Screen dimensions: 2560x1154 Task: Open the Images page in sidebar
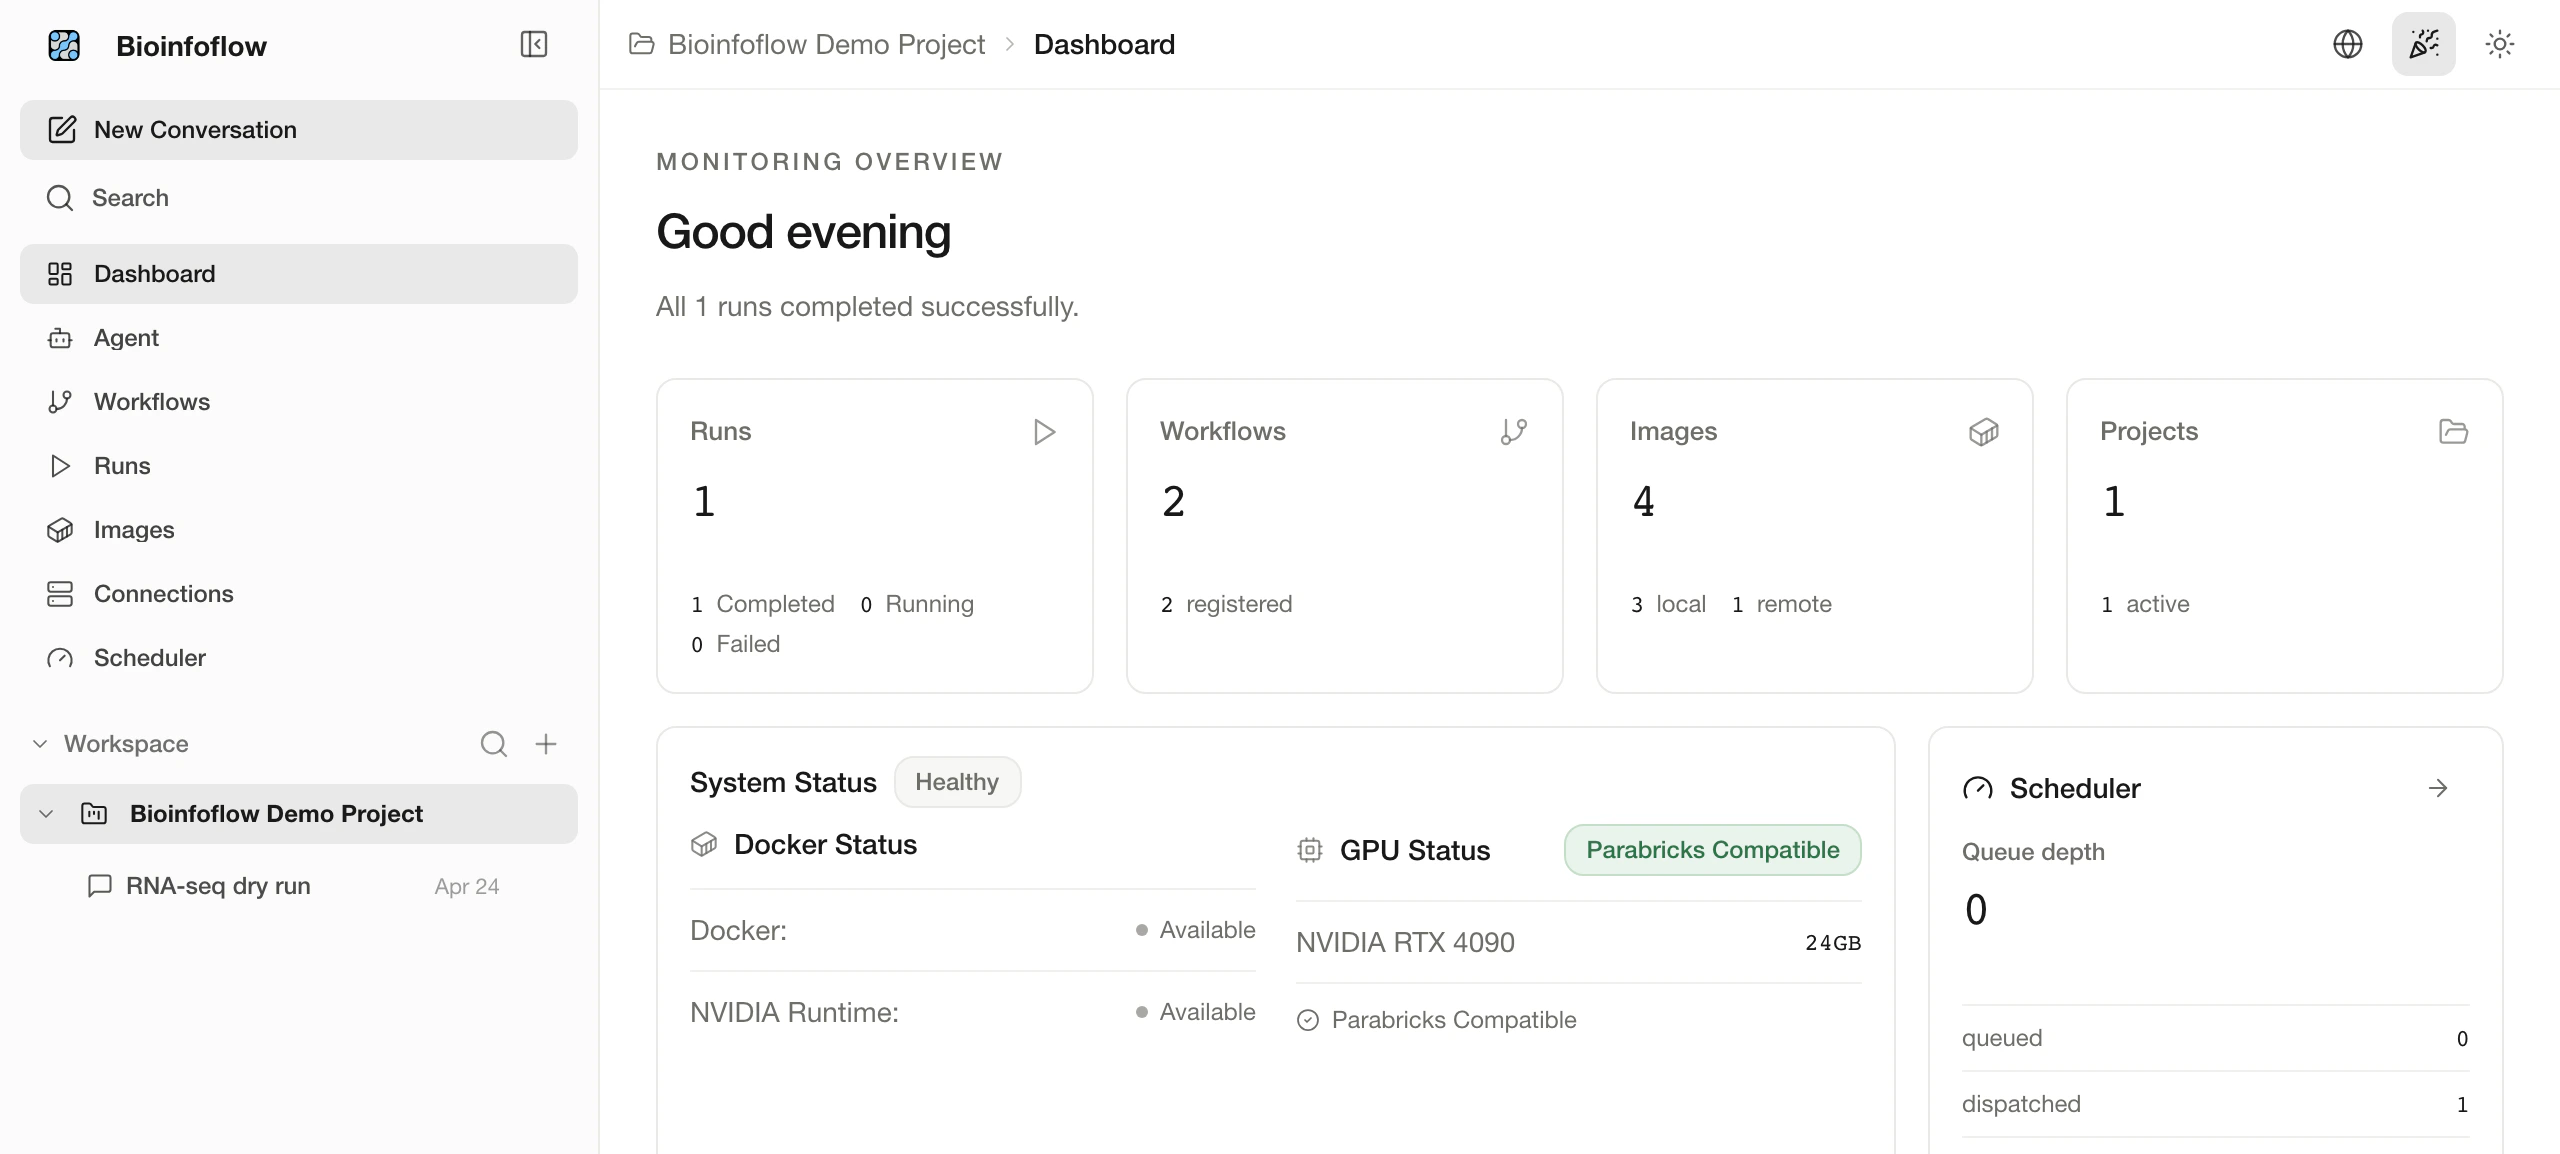point(299,530)
